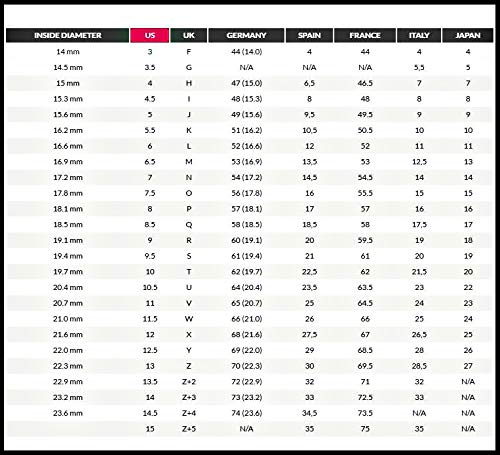Select Germany value 54 (17.2)
Viewport: 500px width, 455px height.
coord(247,178)
